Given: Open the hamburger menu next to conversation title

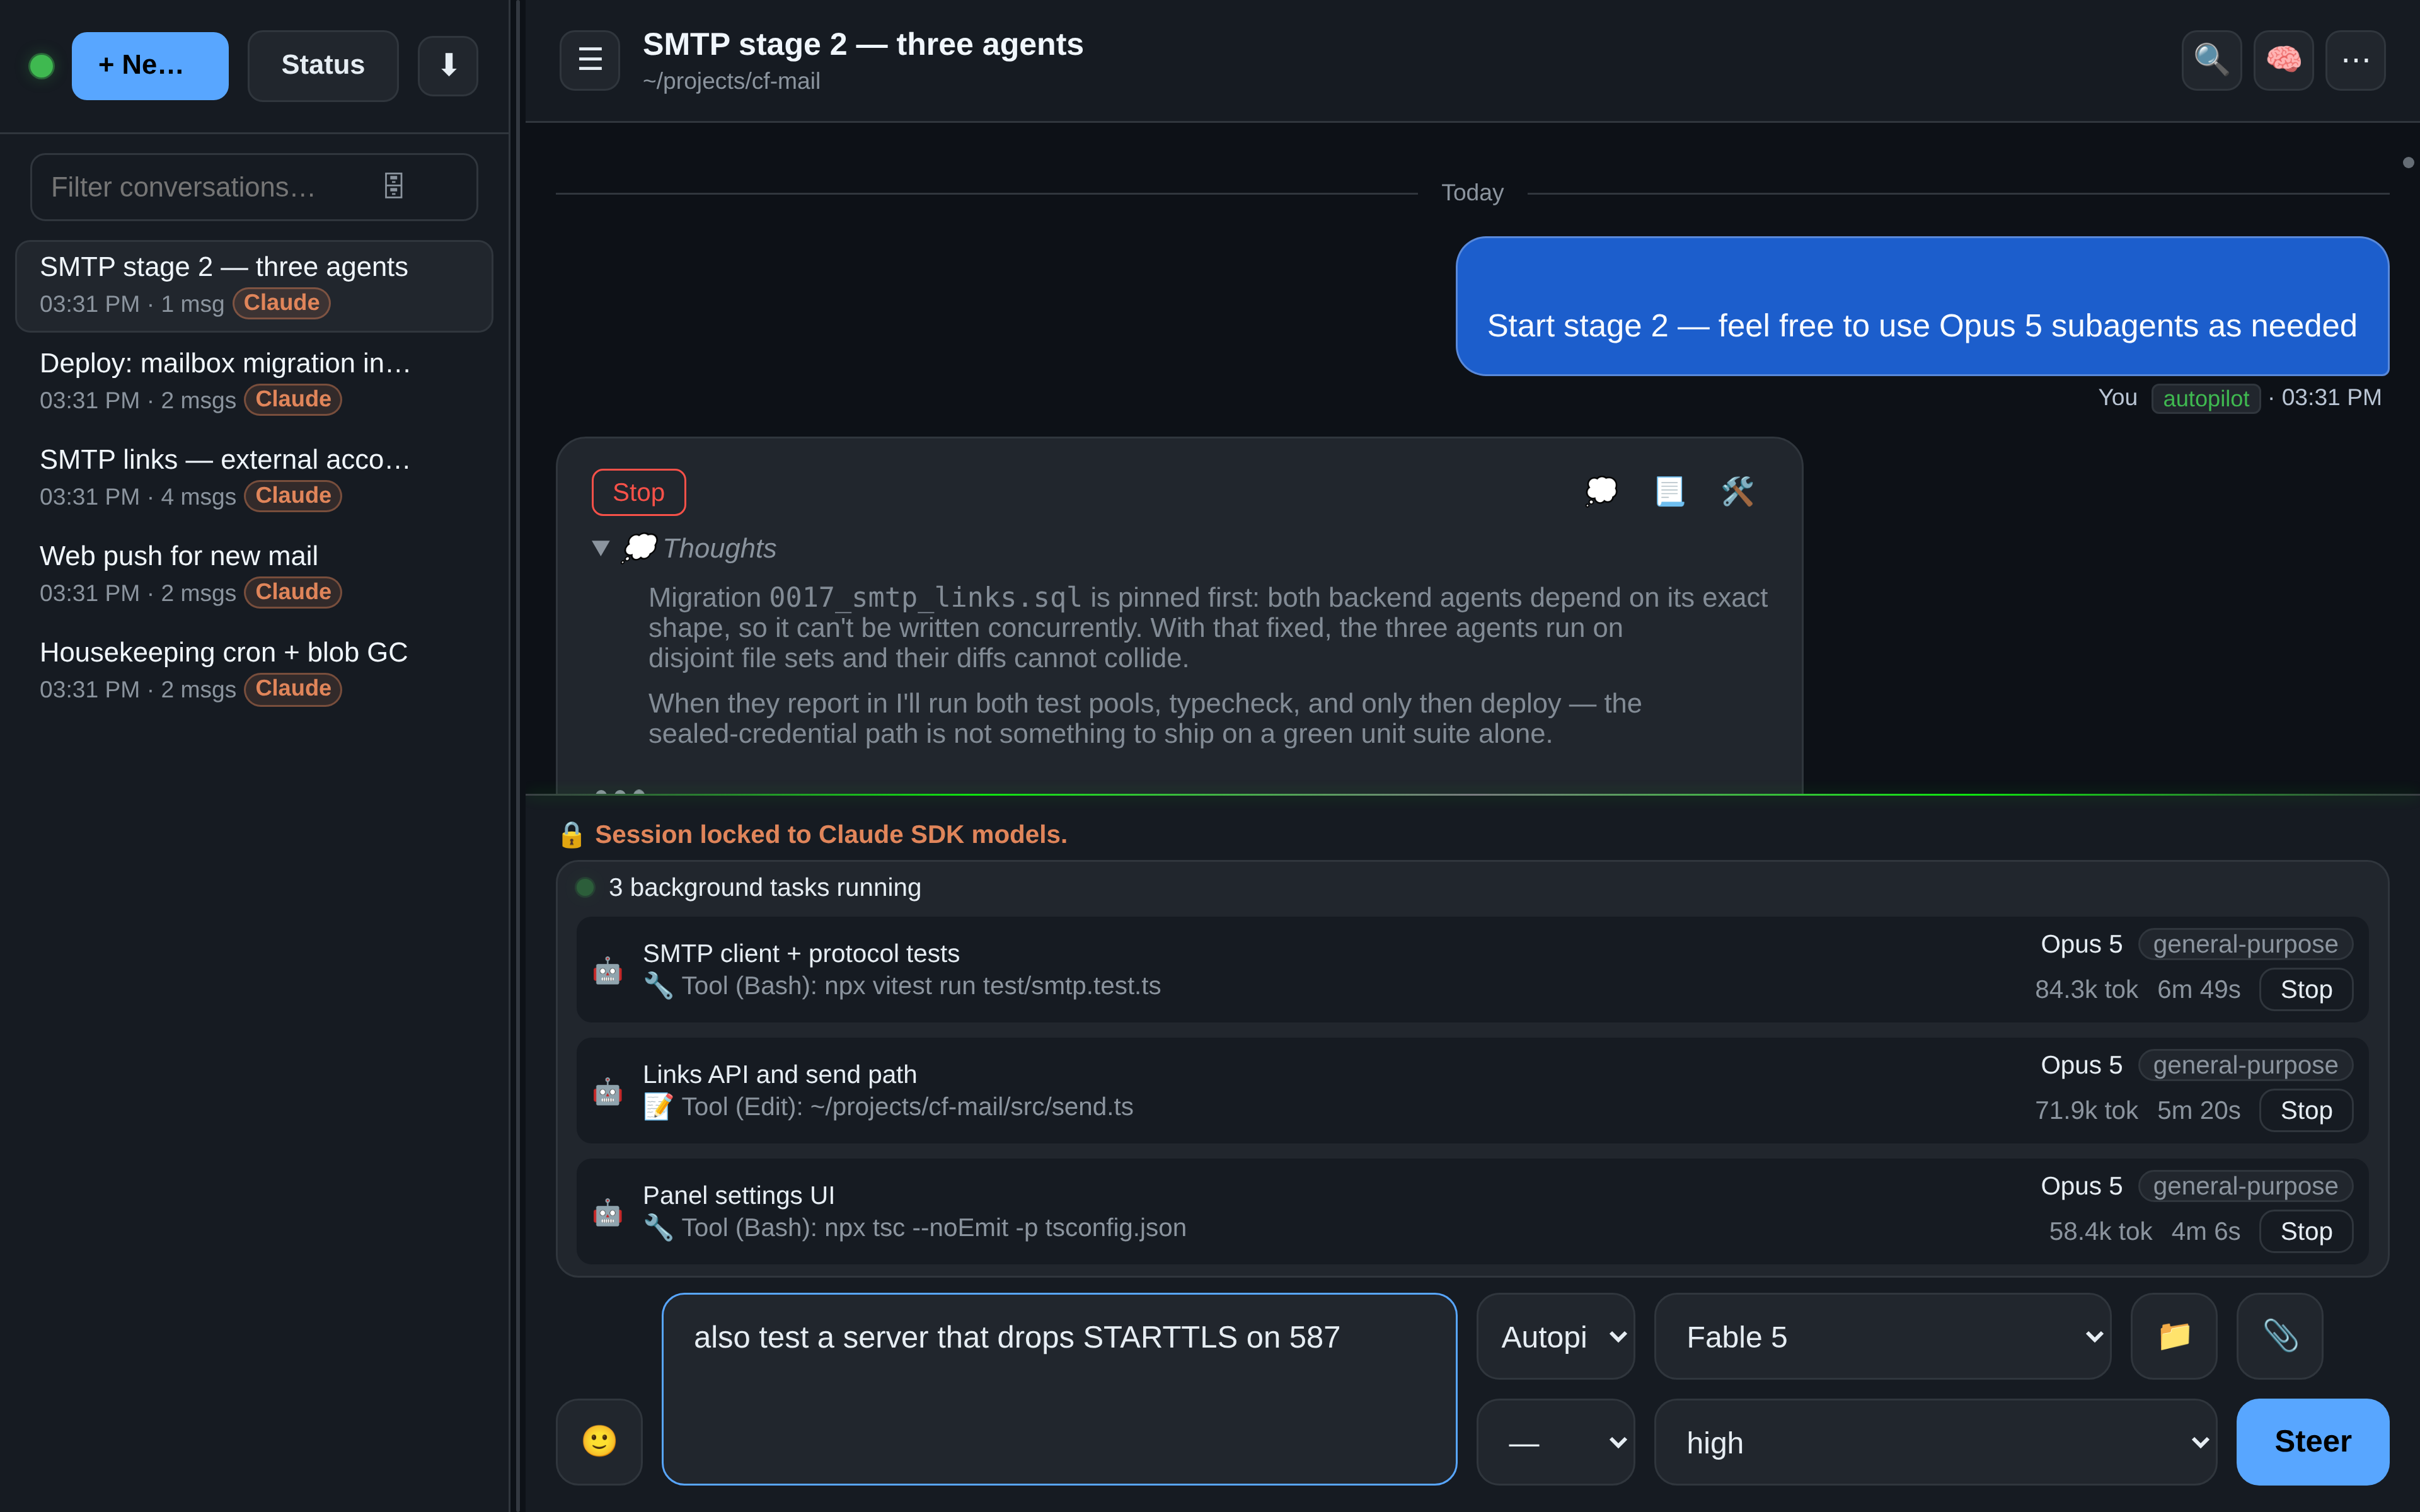Looking at the screenshot, I should (590, 60).
